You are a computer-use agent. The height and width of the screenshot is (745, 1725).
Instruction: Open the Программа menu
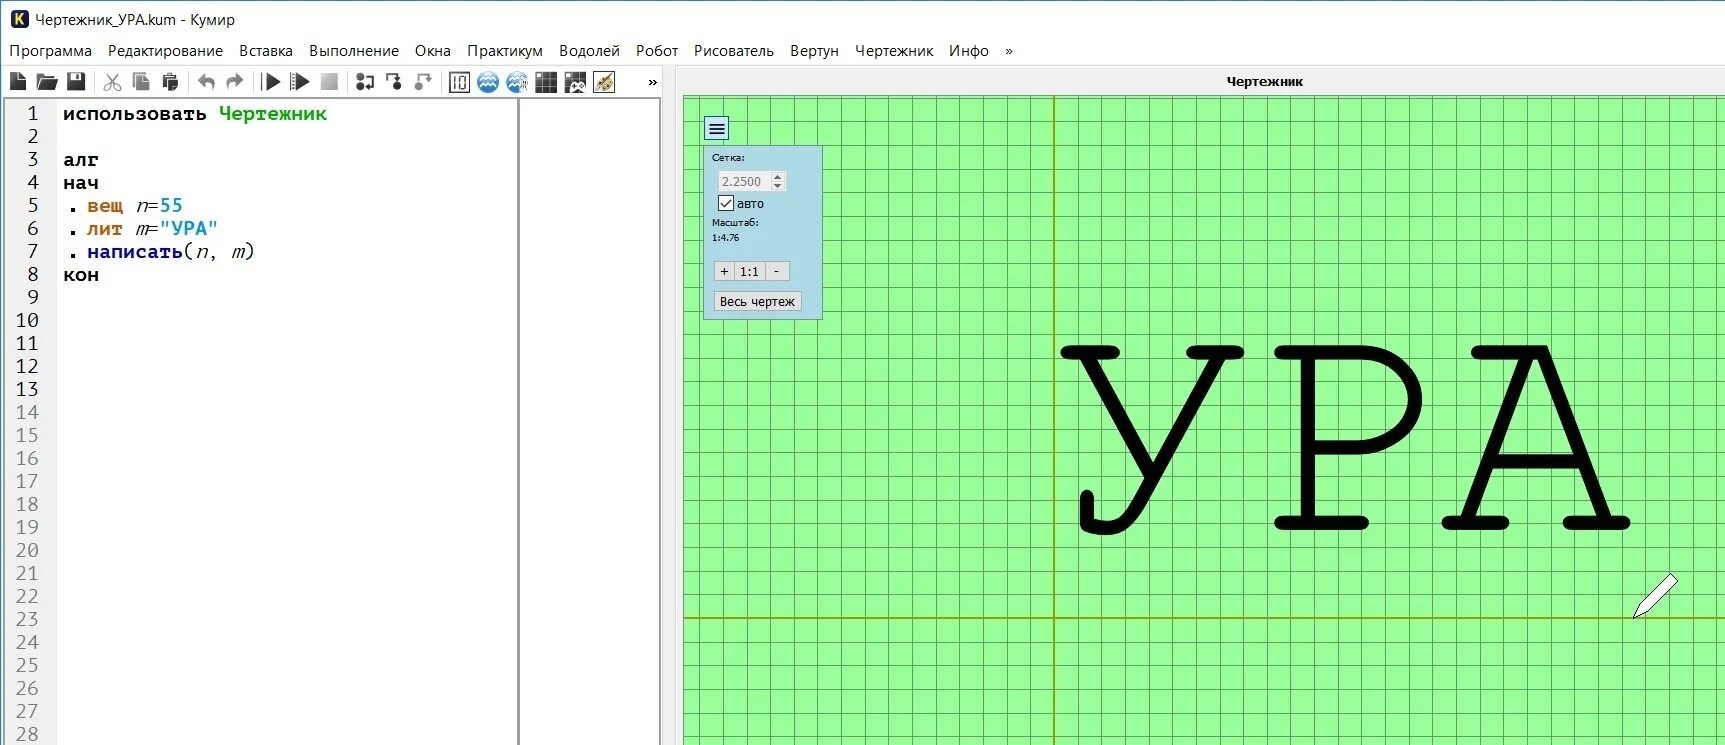[51, 51]
